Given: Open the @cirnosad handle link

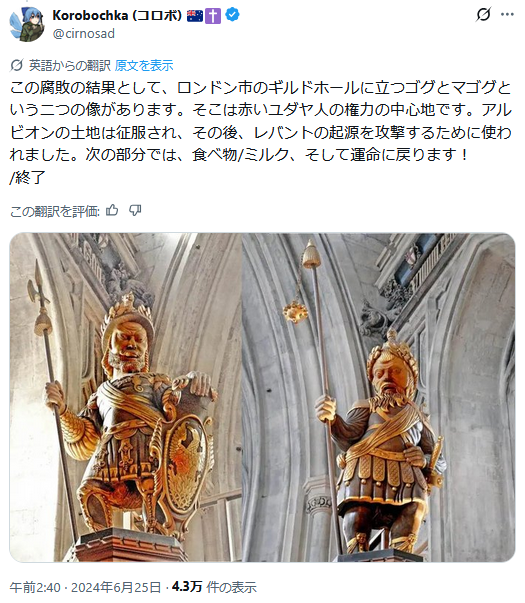Looking at the screenshot, I should (x=83, y=33).
